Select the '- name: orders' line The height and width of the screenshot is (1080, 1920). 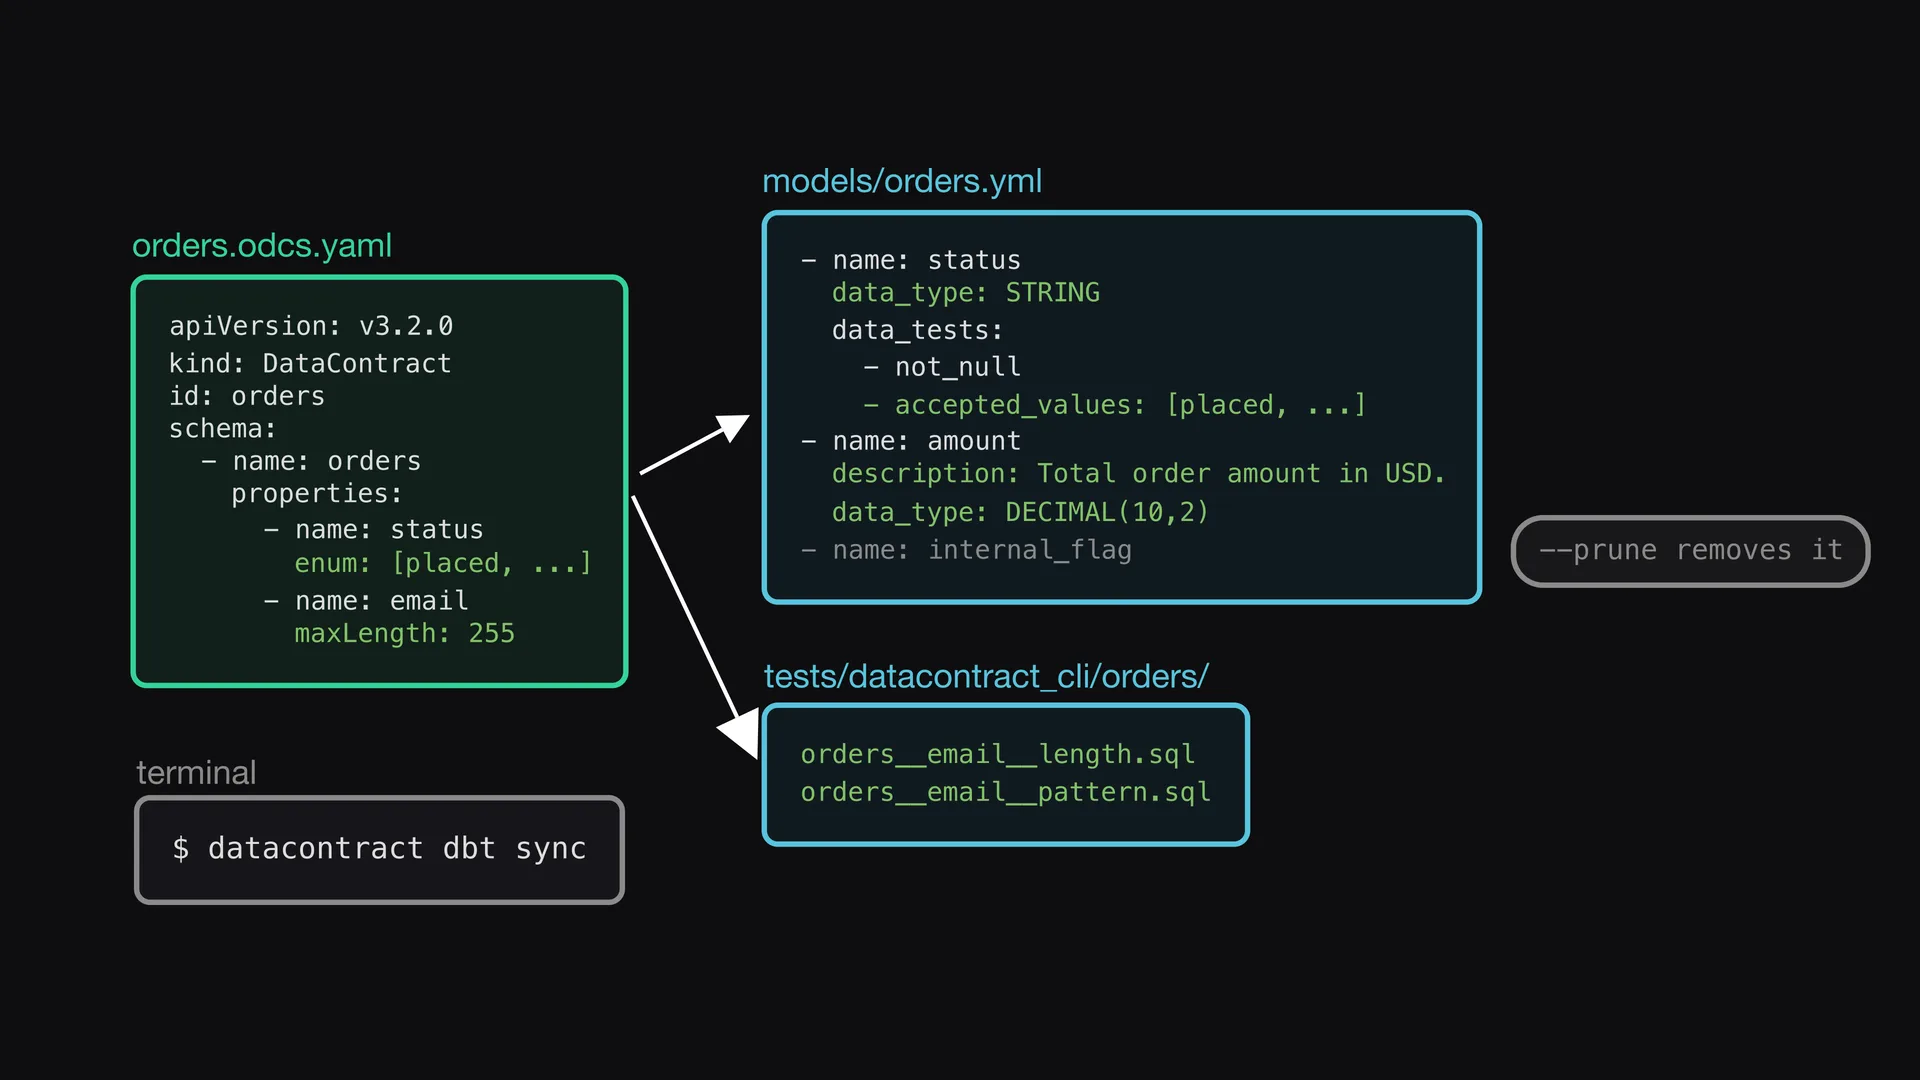311,461
